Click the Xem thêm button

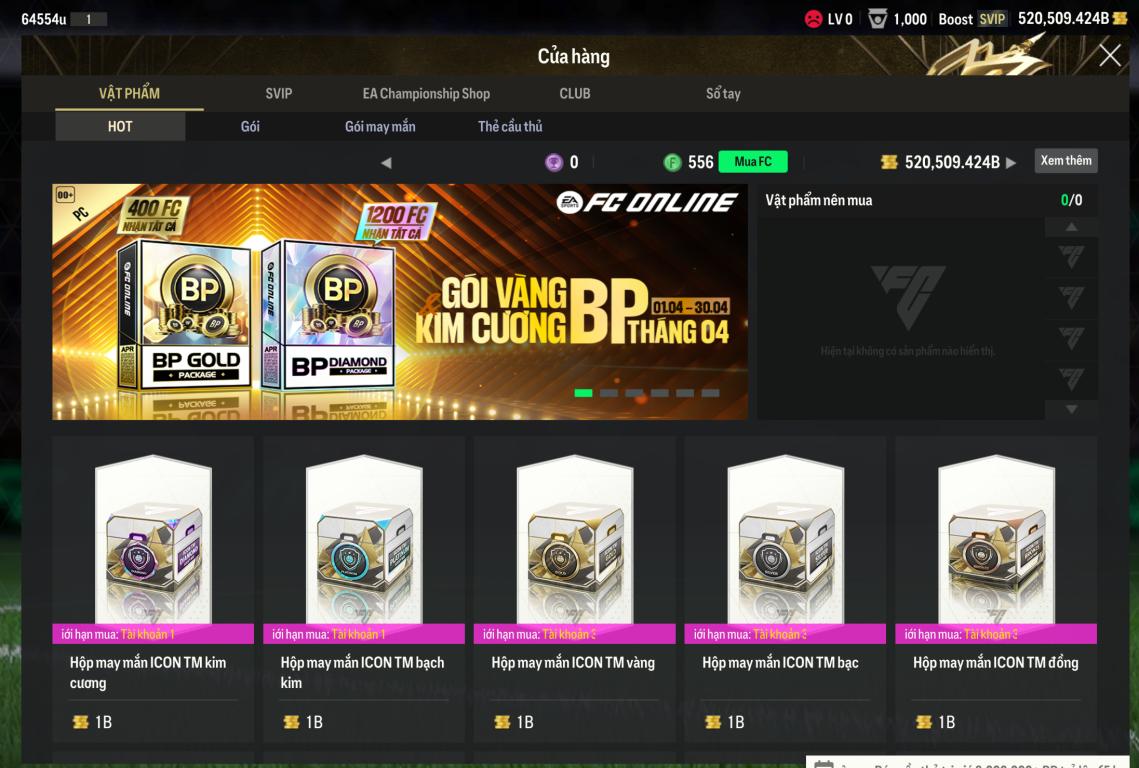click(x=1066, y=161)
